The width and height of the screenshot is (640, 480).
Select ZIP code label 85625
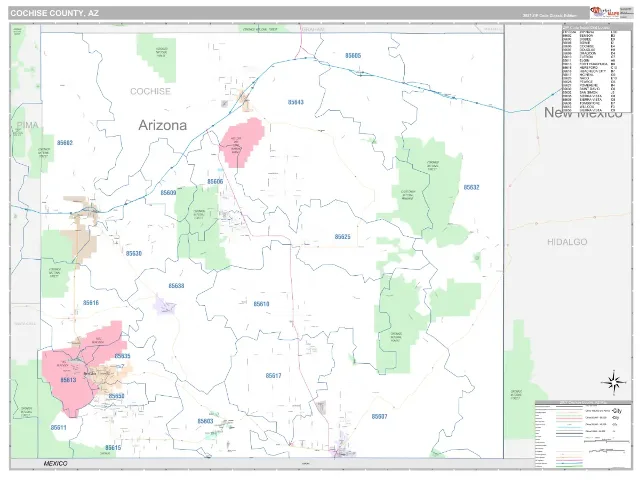tap(342, 237)
